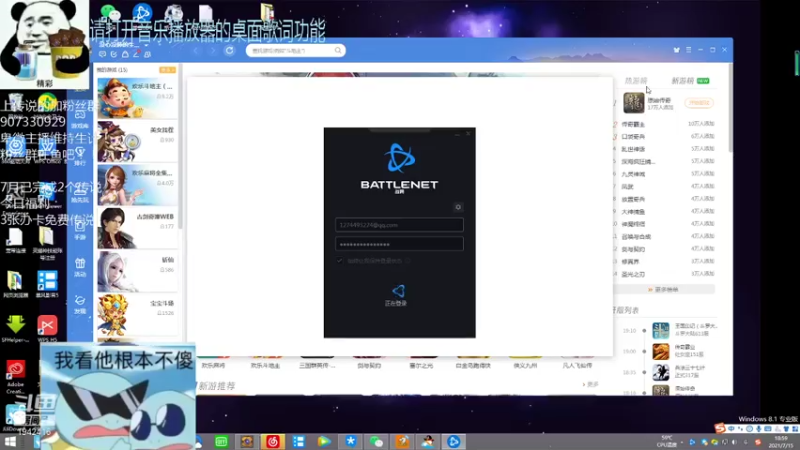
Task: Switch to the 新游榜 tab
Action: tap(683, 81)
